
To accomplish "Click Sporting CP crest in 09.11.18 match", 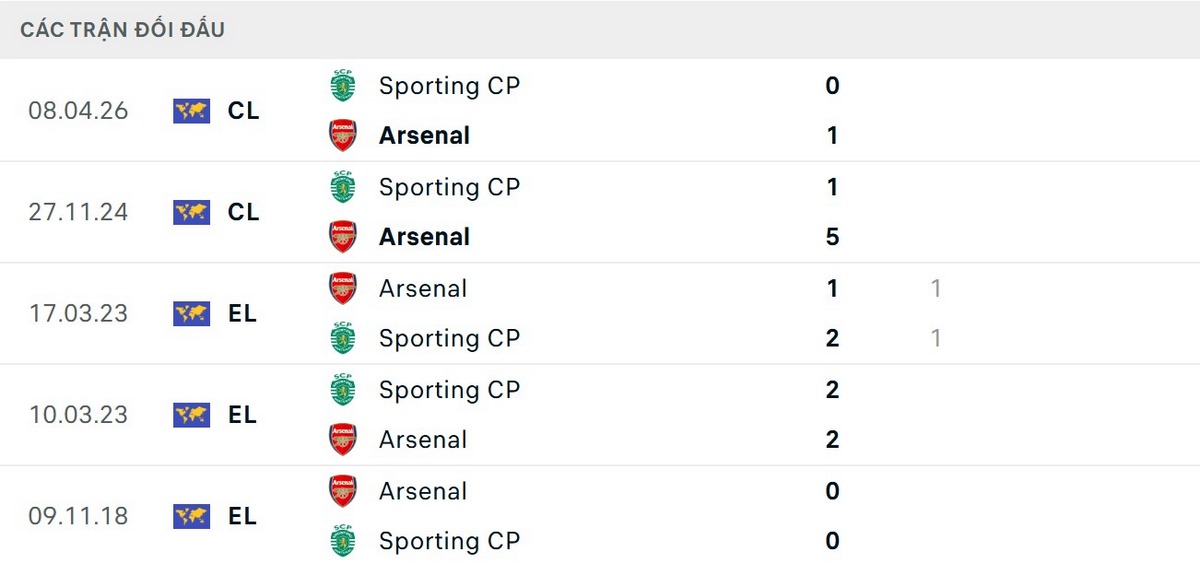I will tap(343, 541).
